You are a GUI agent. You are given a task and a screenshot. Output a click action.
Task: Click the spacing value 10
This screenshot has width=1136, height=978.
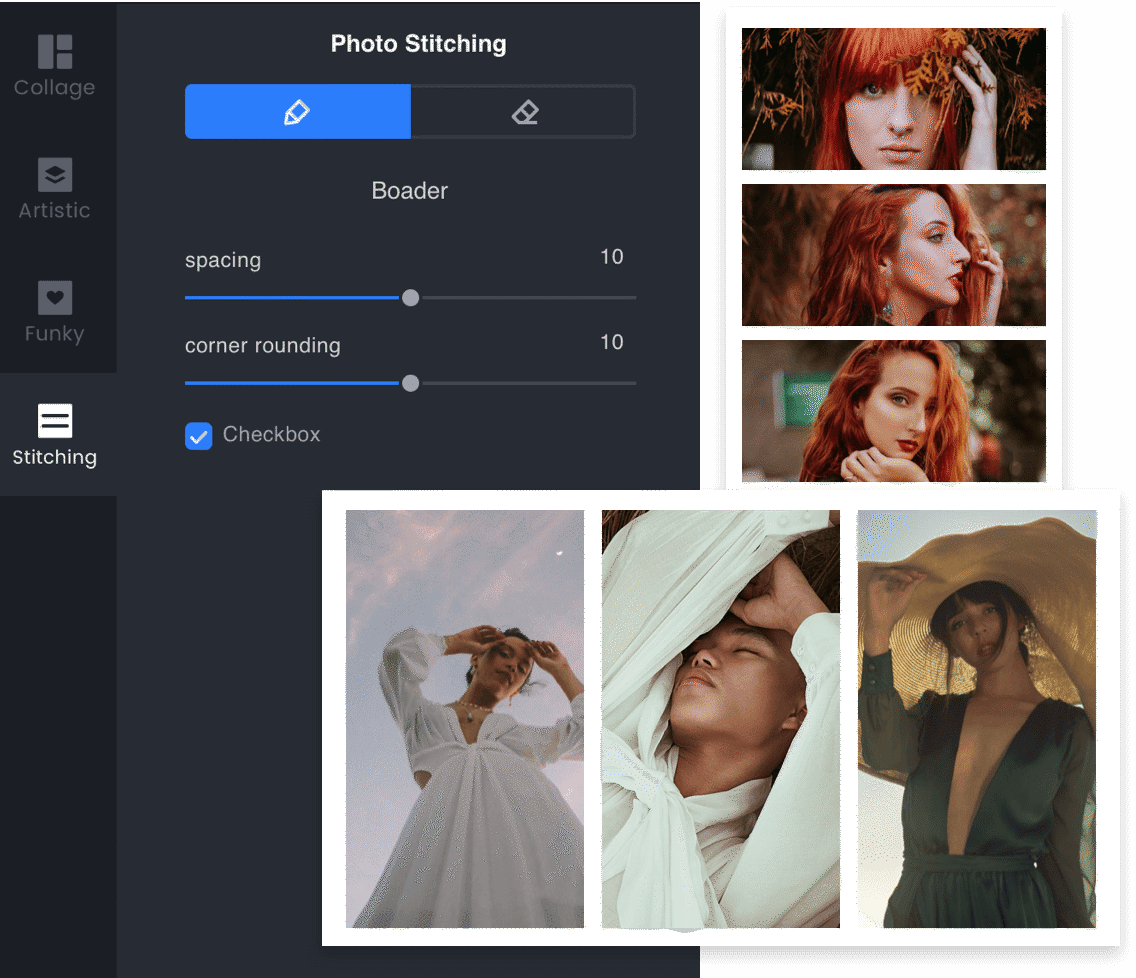(611, 256)
